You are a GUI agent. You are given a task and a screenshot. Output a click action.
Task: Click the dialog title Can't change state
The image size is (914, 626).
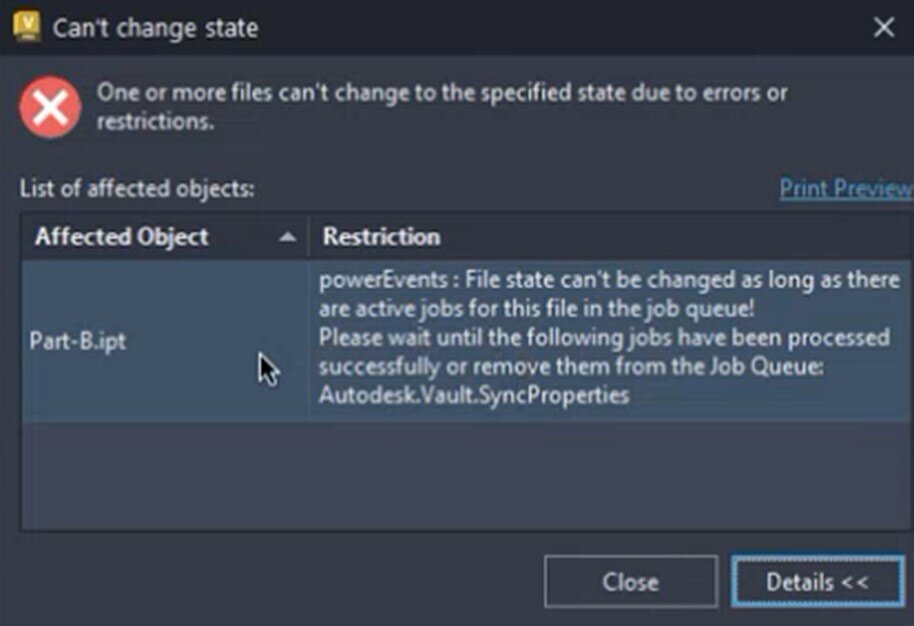pyautogui.click(x=157, y=29)
